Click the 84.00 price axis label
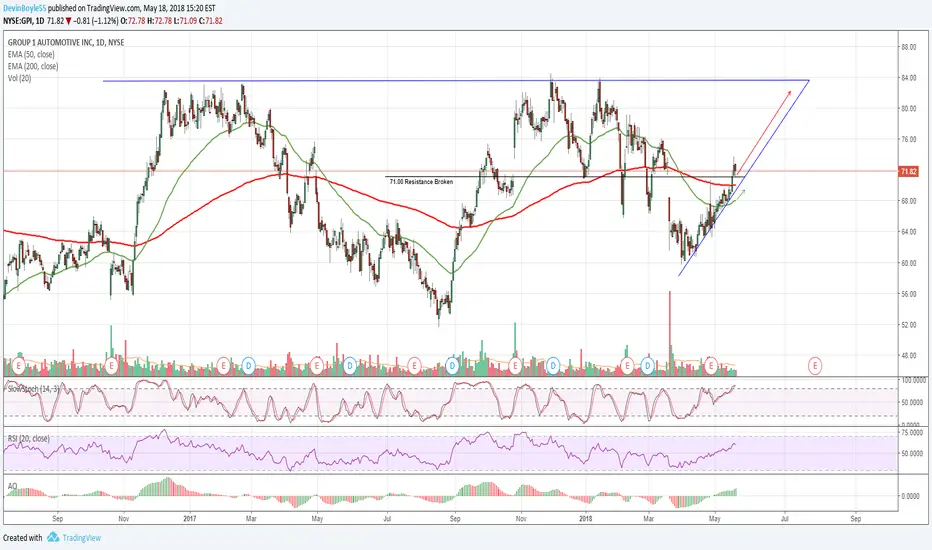This screenshot has height=550, width=932. click(x=908, y=78)
